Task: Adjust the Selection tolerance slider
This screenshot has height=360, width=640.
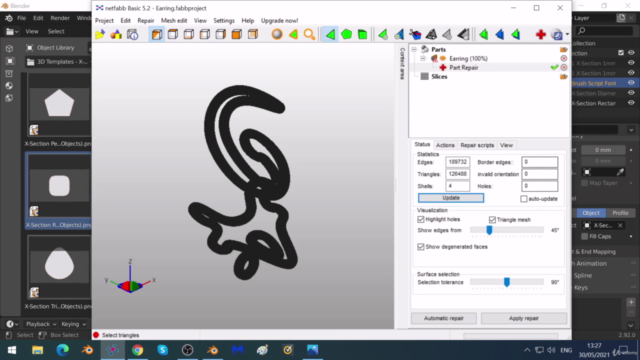Action: (x=507, y=282)
